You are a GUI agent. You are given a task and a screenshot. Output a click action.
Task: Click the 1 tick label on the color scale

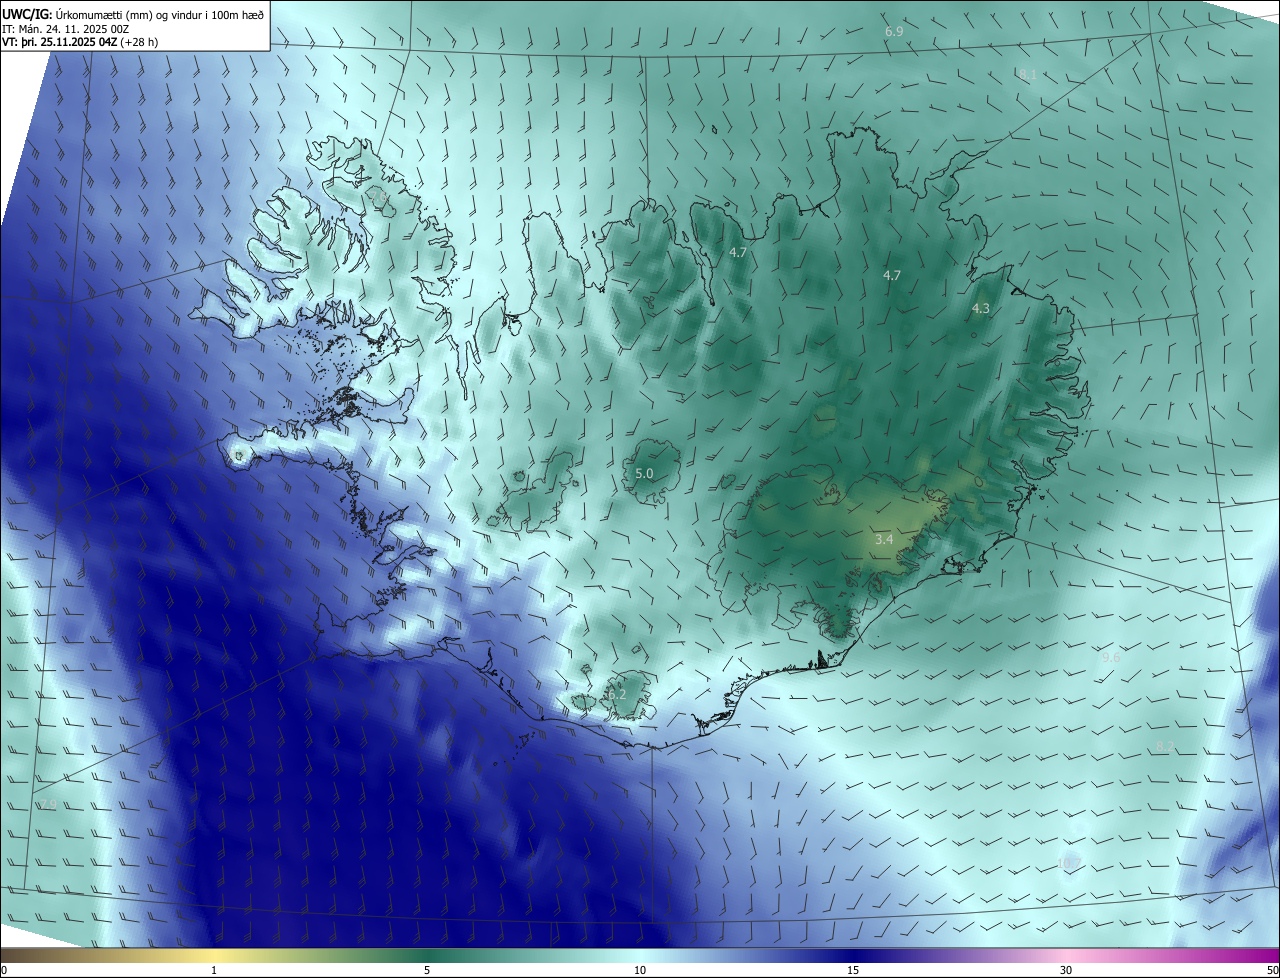[214, 971]
